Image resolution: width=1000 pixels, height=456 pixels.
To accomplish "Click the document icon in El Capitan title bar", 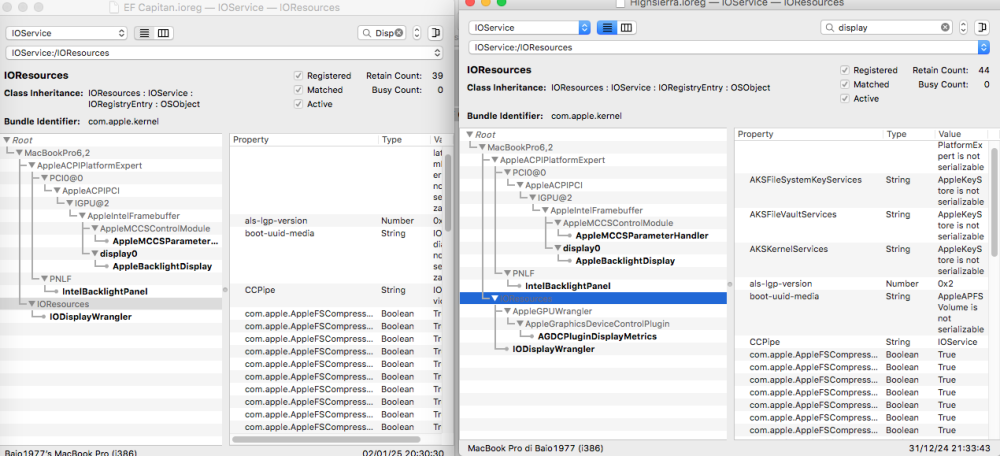I will point(114,8).
